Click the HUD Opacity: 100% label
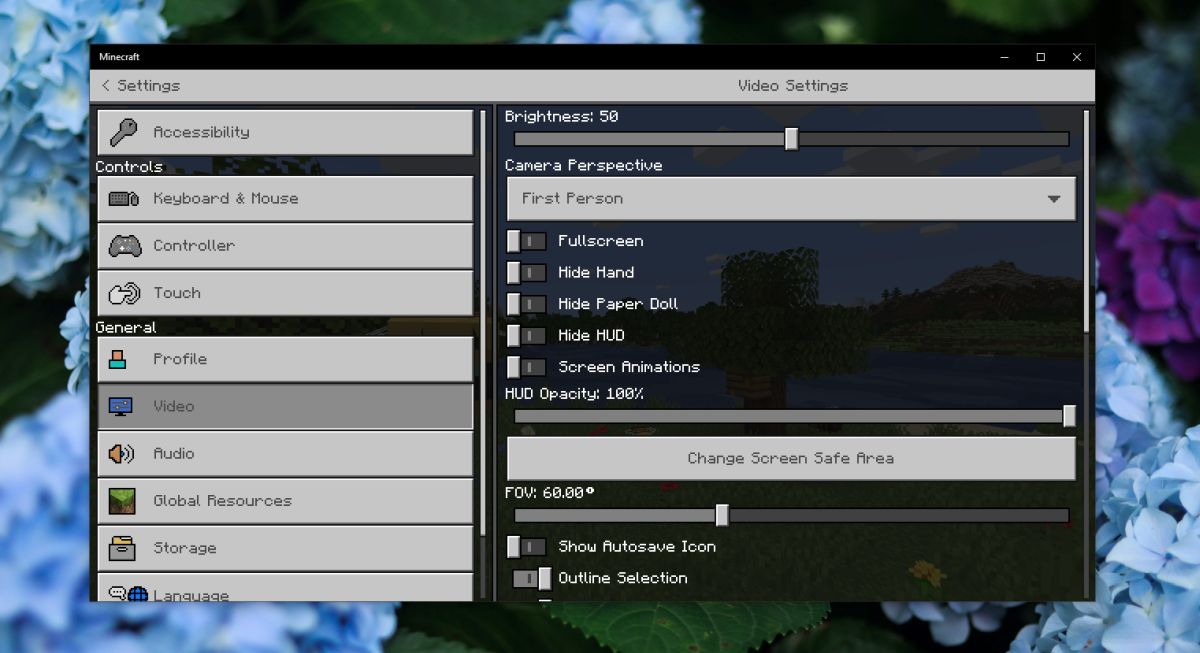The height and width of the screenshot is (653, 1200). 574,394
